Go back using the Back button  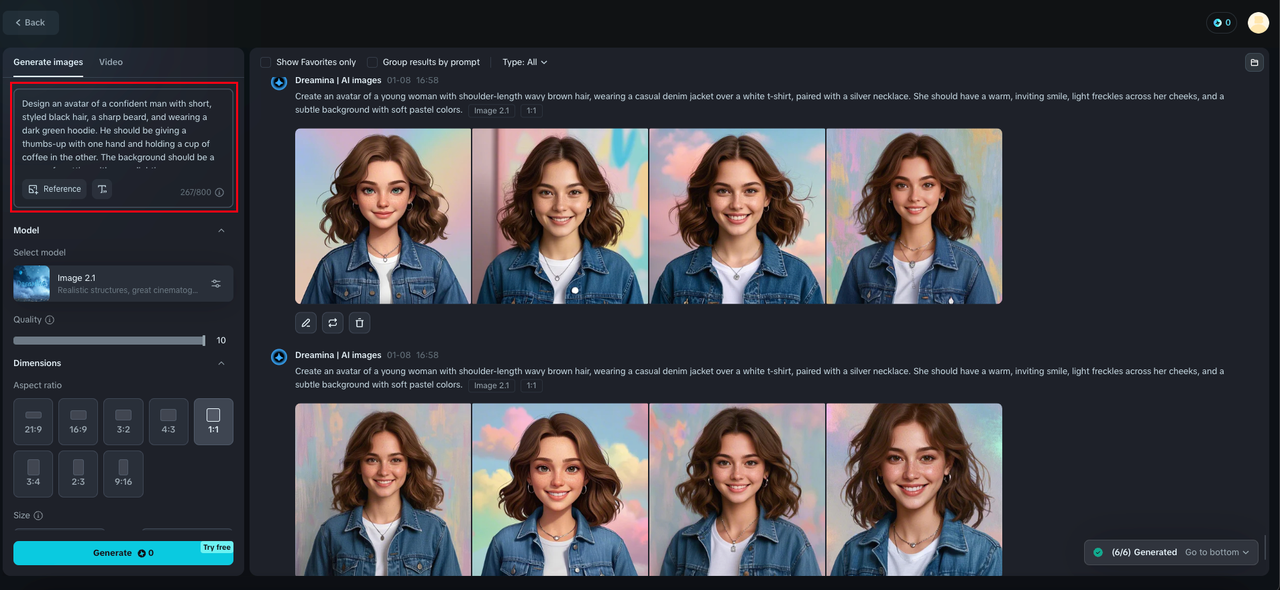(x=31, y=22)
